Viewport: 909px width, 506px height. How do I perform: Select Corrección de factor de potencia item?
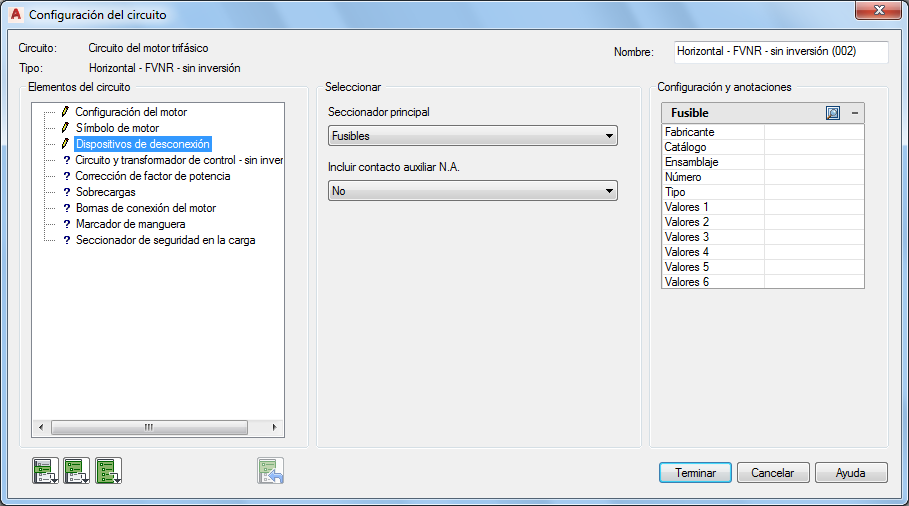point(152,176)
